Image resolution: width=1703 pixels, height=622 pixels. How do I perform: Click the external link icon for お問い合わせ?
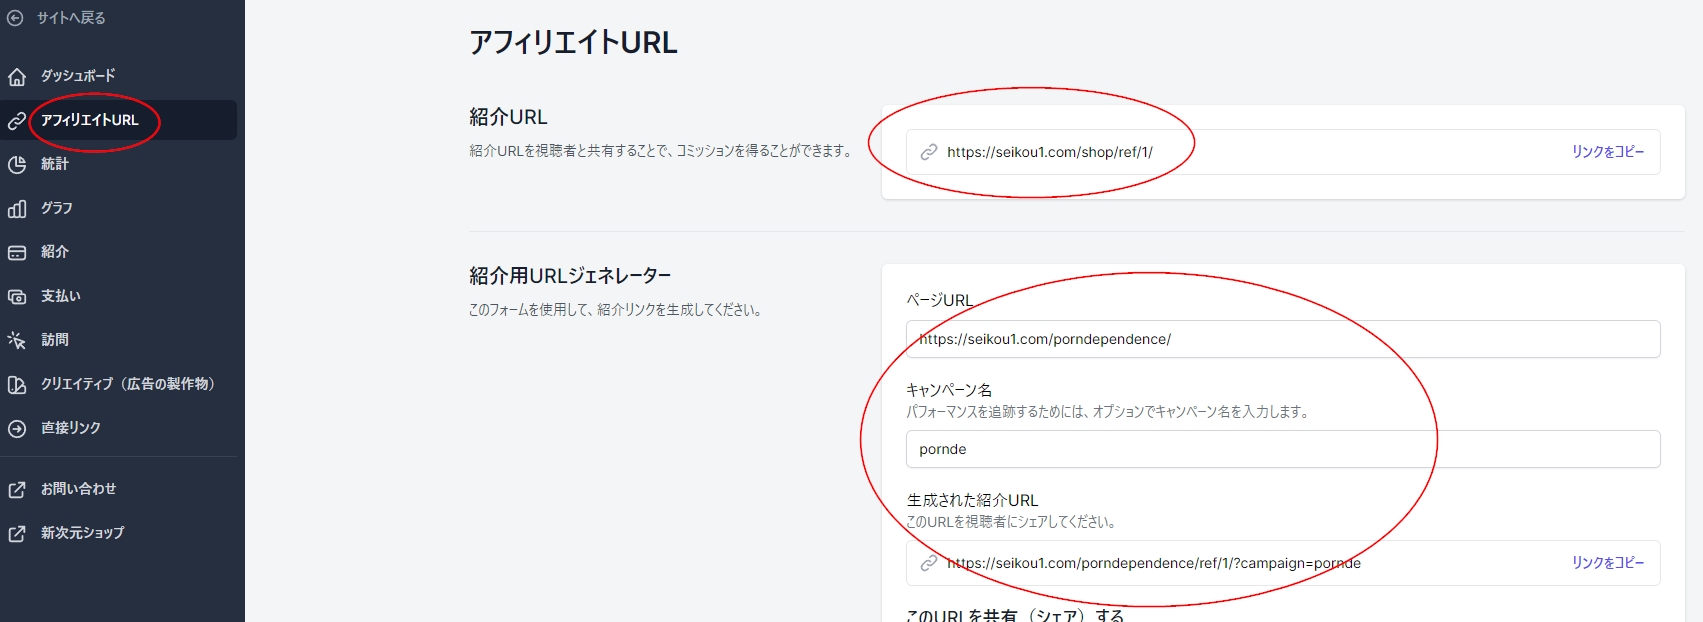pyautogui.click(x=17, y=490)
